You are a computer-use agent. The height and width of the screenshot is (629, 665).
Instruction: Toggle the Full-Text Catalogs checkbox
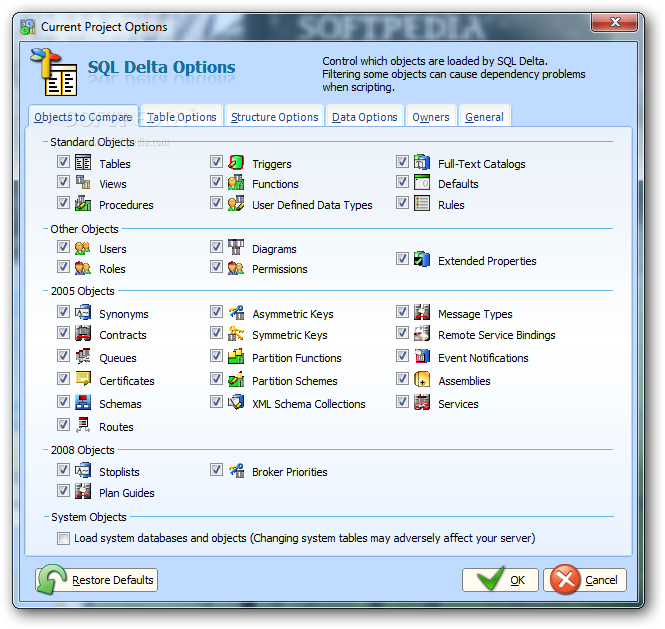tap(402, 162)
